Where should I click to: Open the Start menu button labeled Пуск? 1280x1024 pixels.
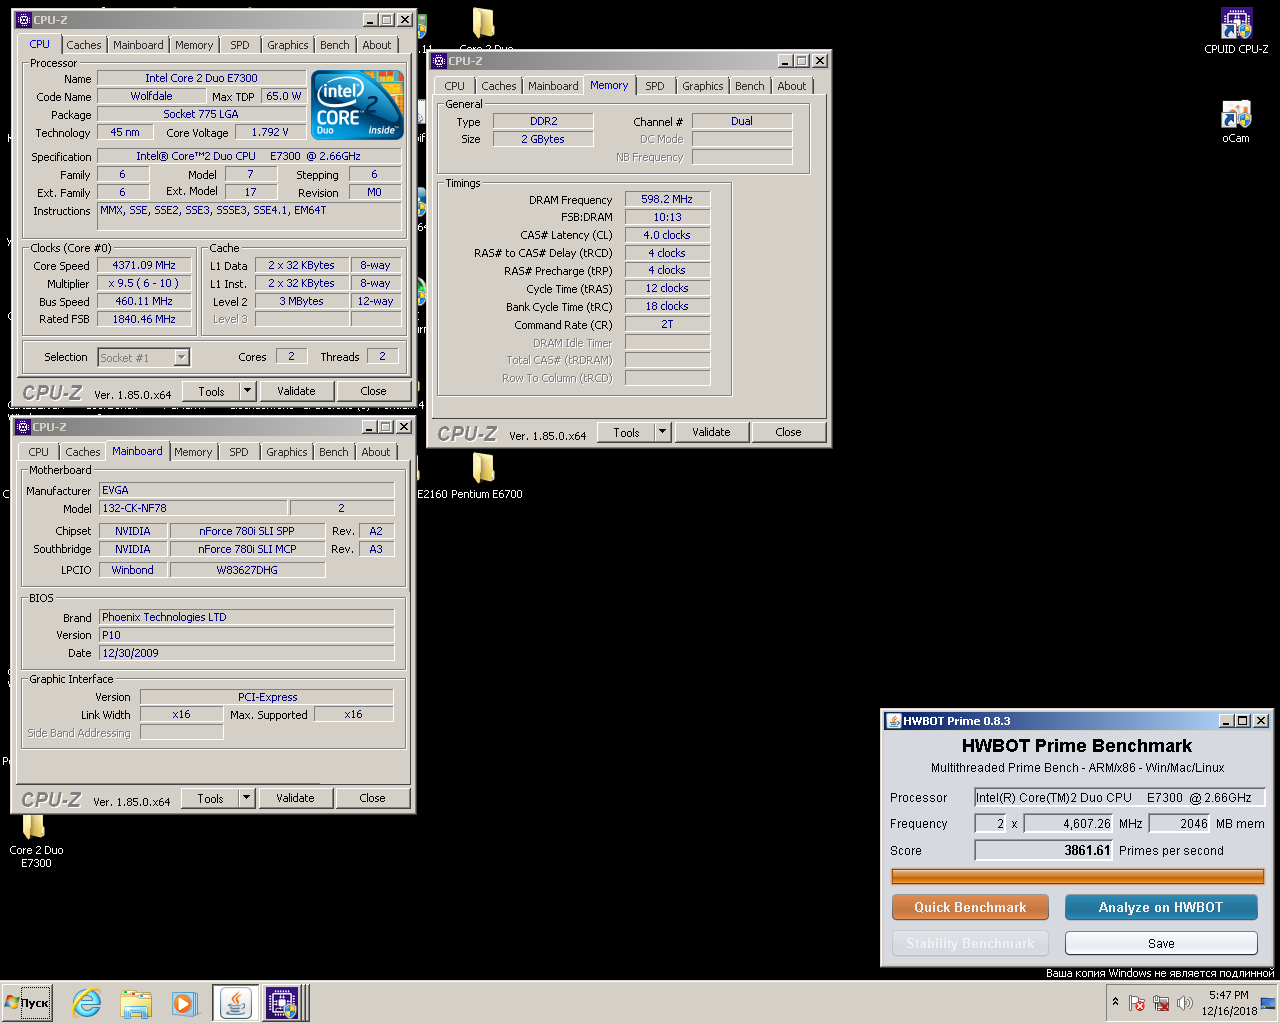point(27,1003)
